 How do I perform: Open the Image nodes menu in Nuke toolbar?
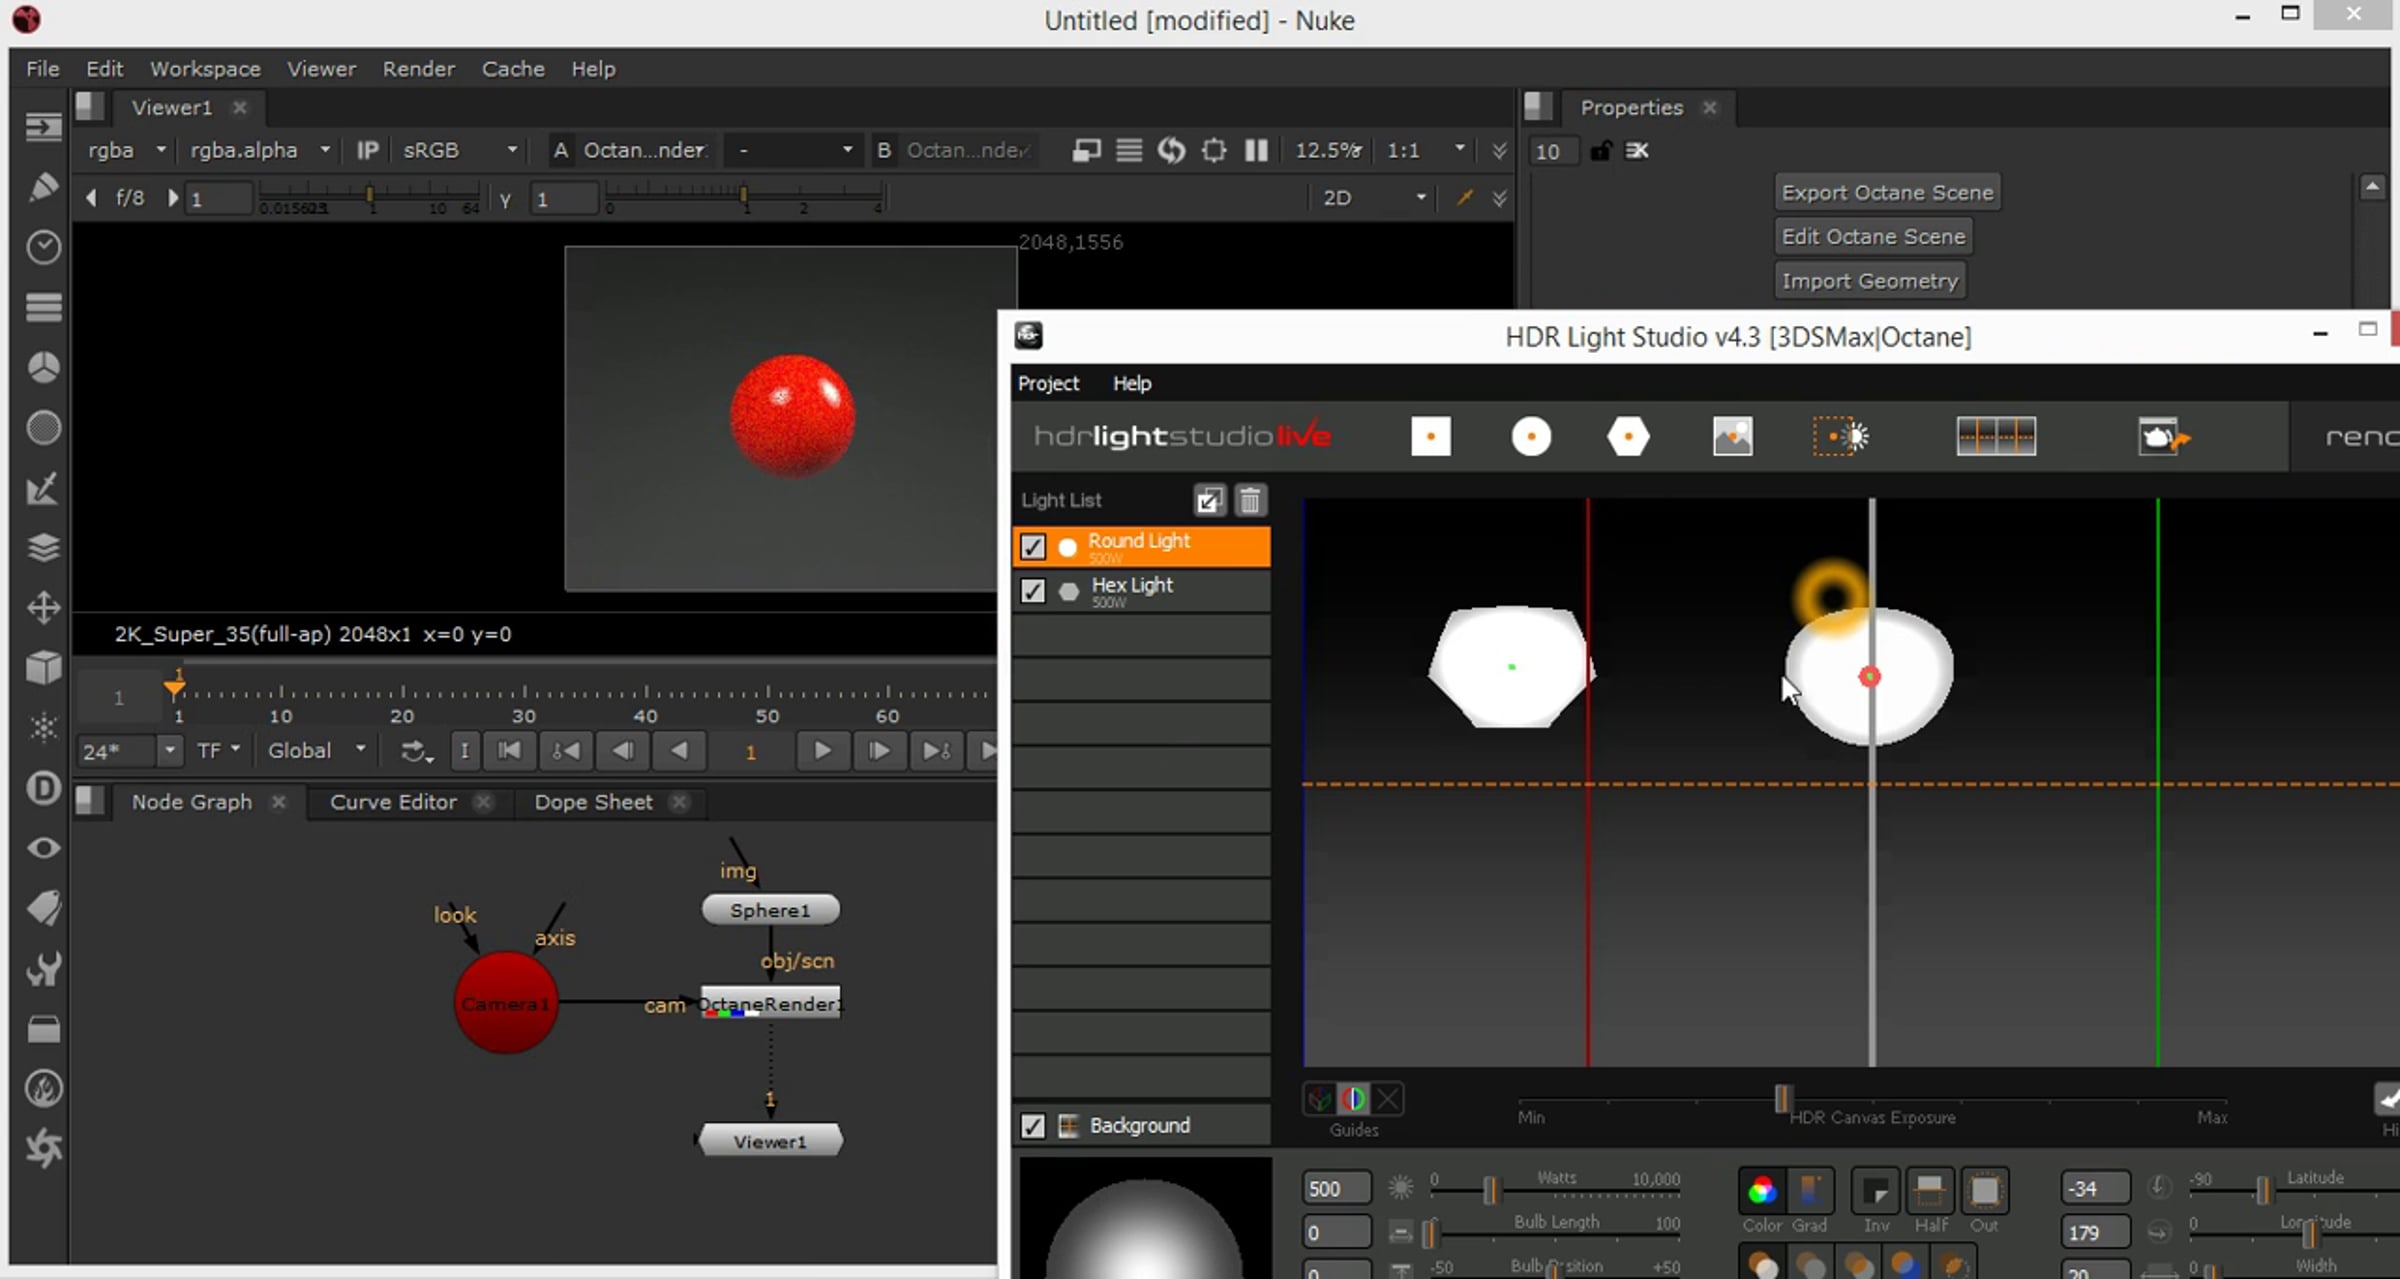43,127
